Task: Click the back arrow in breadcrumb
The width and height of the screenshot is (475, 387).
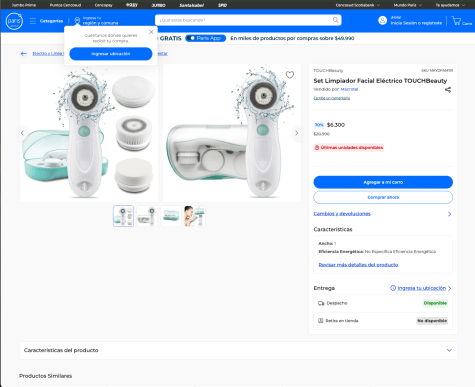Action: click(23, 53)
